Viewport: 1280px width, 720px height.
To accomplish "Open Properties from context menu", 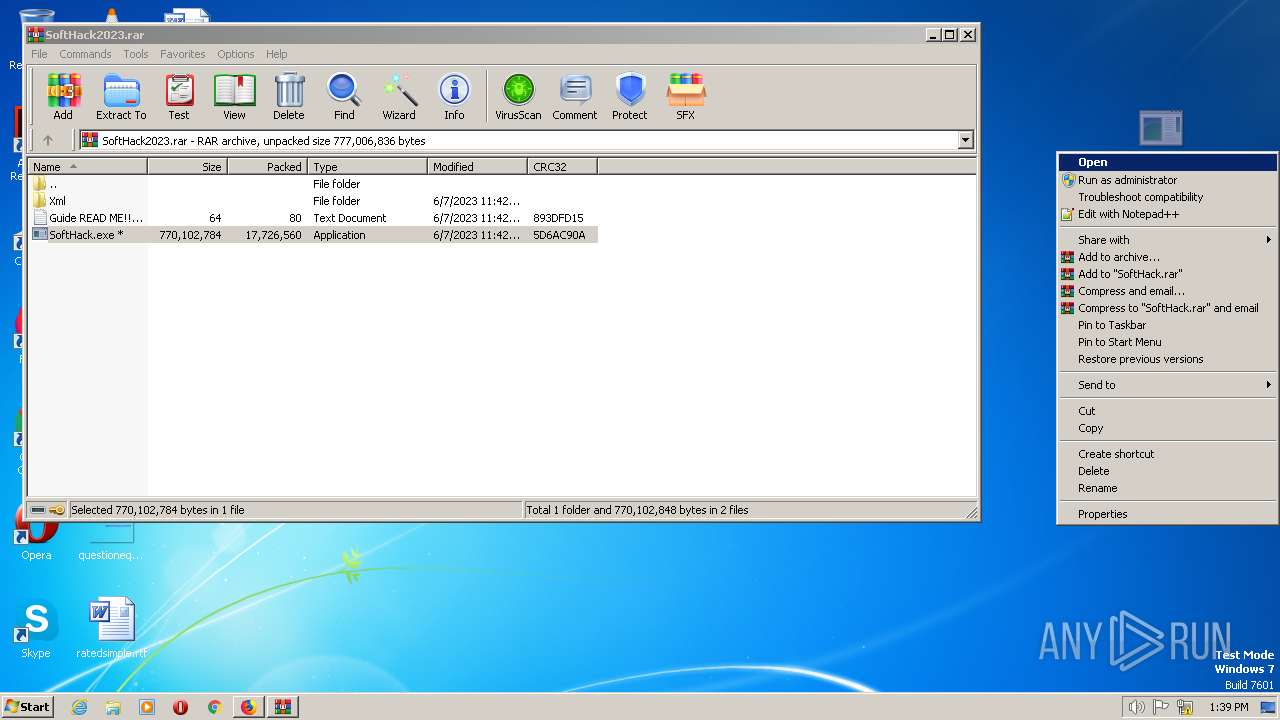I will 1167,514.
